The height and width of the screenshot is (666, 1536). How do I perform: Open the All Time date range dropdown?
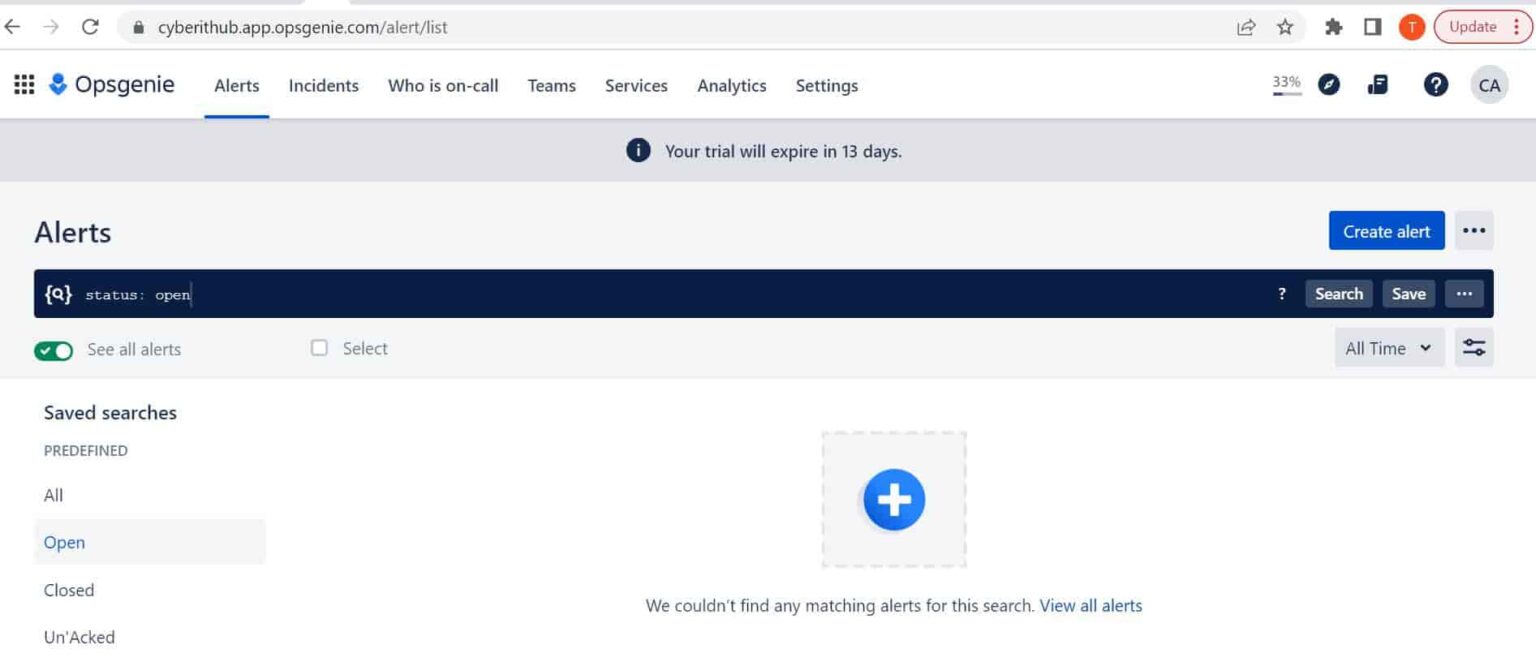1388,347
